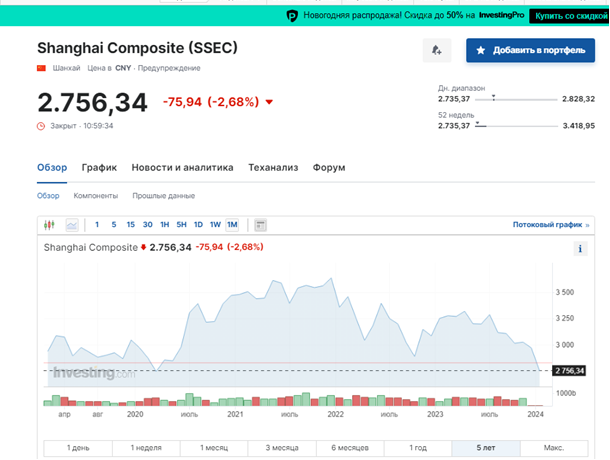The height and width of the screenshot is (460, 610).
Task: Click the day high value 2.828,32
Action: [578, 99]
